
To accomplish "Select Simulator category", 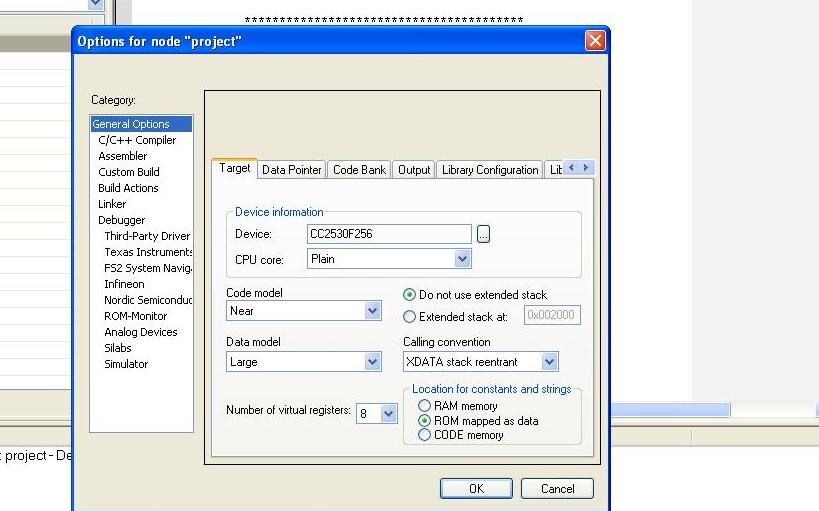I will pos(126,364).
